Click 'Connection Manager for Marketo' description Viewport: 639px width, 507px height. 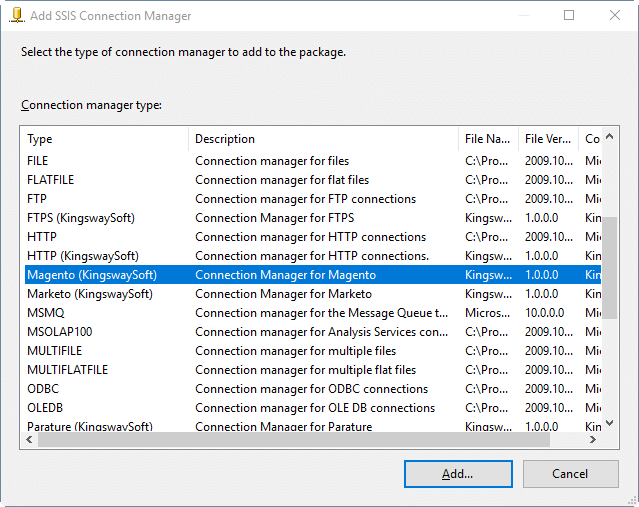284,294
